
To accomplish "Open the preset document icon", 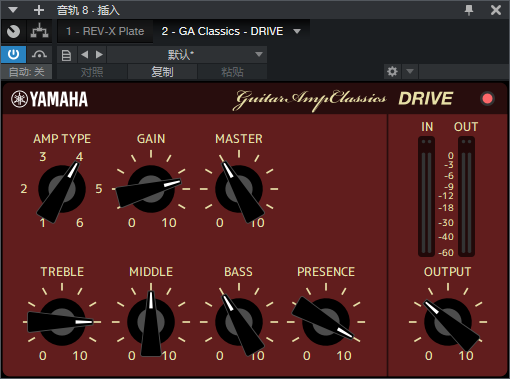I will click(x=66, y=55).
